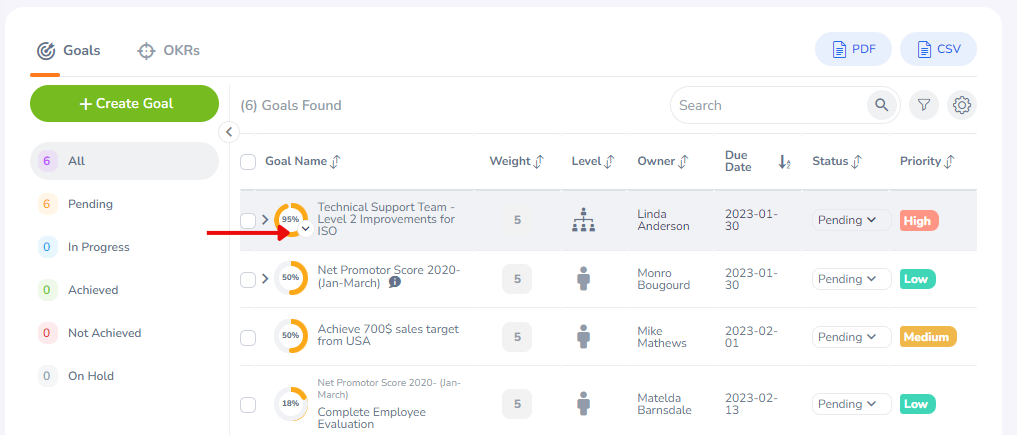Screen dimensions: 1017x435
Task: Check the Technical Support Team goal checkbox
Action: click(x=248, y=220)
